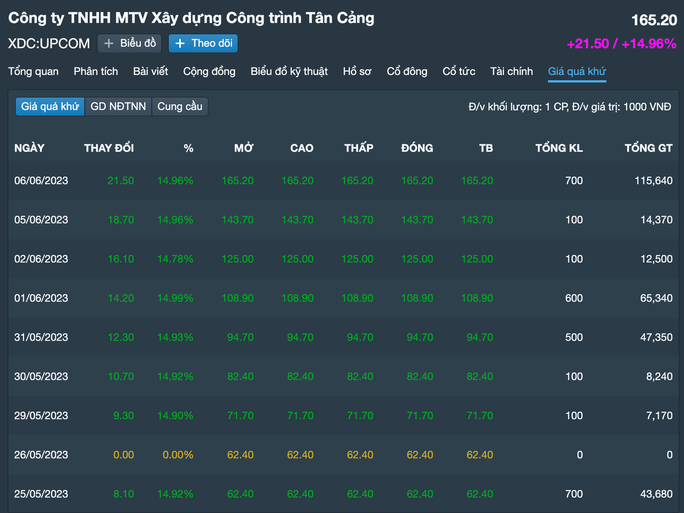Image resolution: width=684 pixels, height=513 pixels.
Task: Click total value 115,640
Action: (x=653, y=181)
